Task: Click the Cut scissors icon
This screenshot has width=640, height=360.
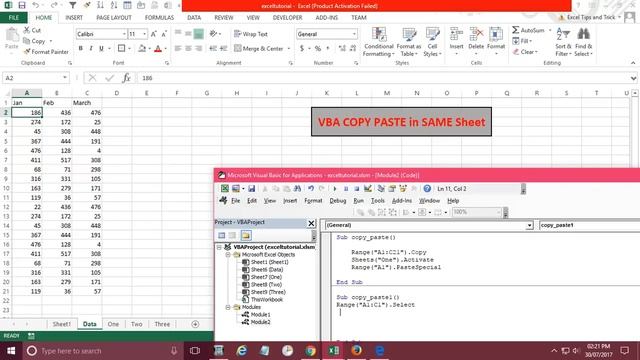Action: point(27,30)
